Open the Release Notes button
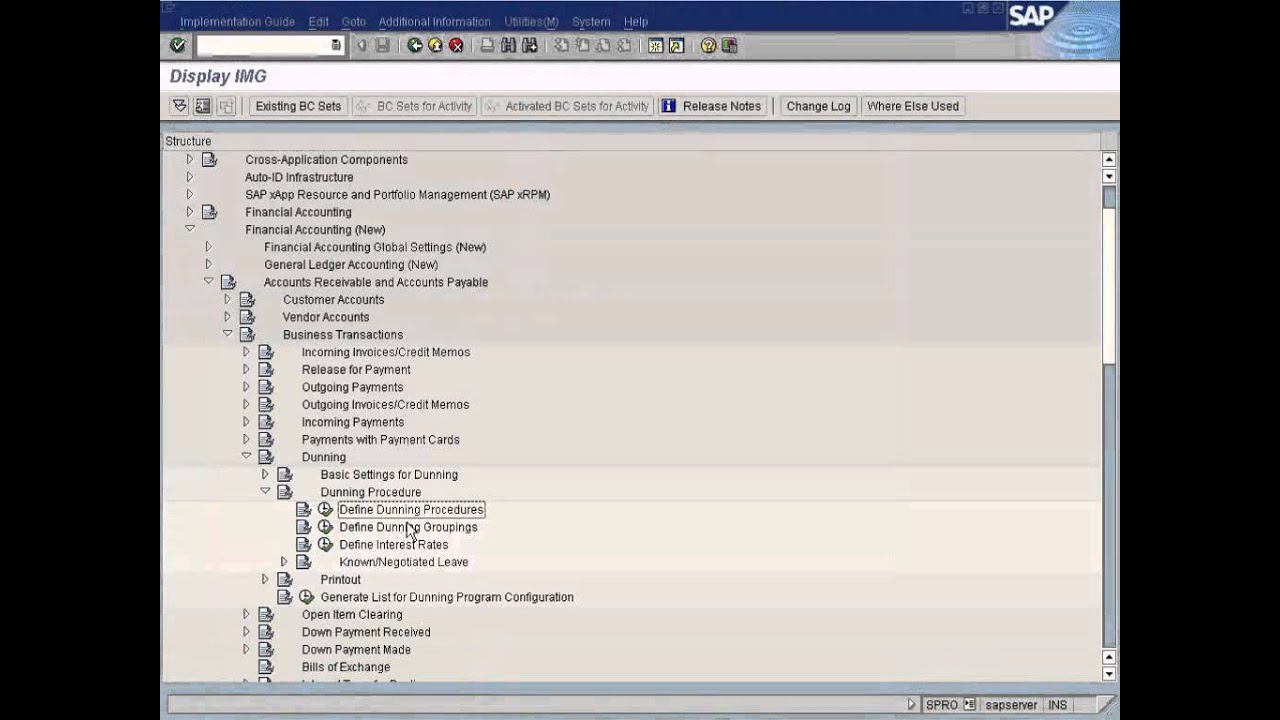Viewport: 1280px width, 720px height. 712,106
